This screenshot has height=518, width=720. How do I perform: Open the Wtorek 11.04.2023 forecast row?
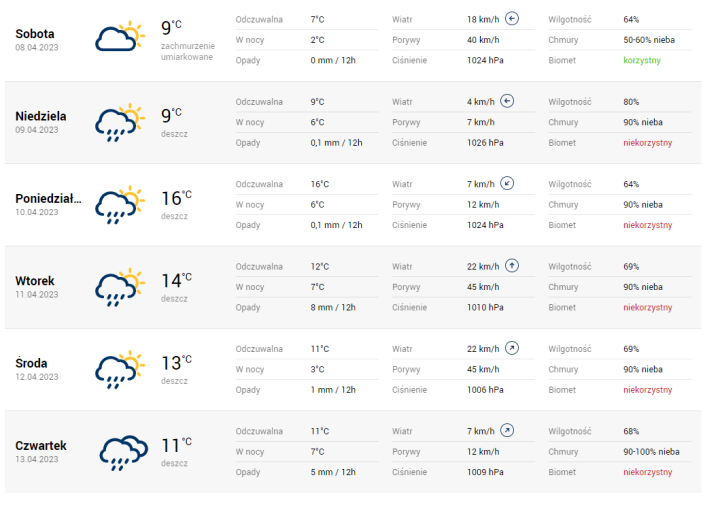coord(36,286)
